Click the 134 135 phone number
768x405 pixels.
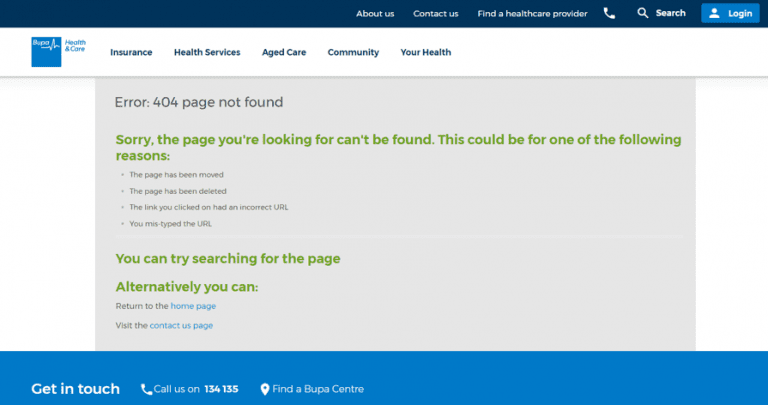221,389
